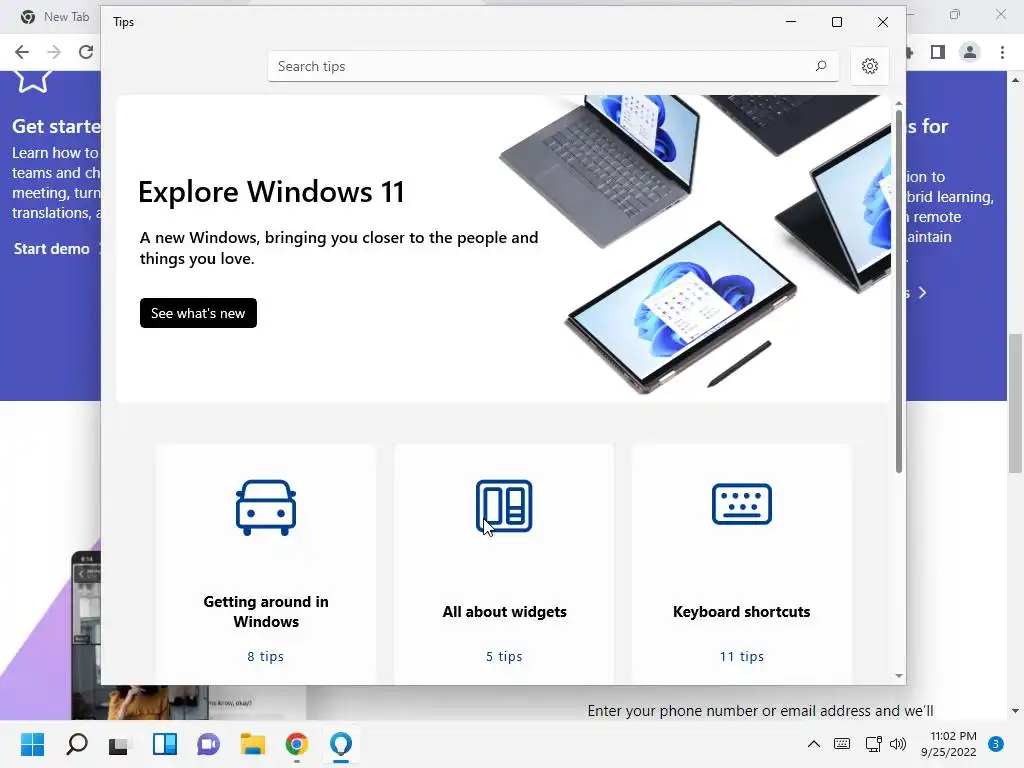Click the Tips lightbulb taskbar icon
1024x768 pixels.
point(340,744)
